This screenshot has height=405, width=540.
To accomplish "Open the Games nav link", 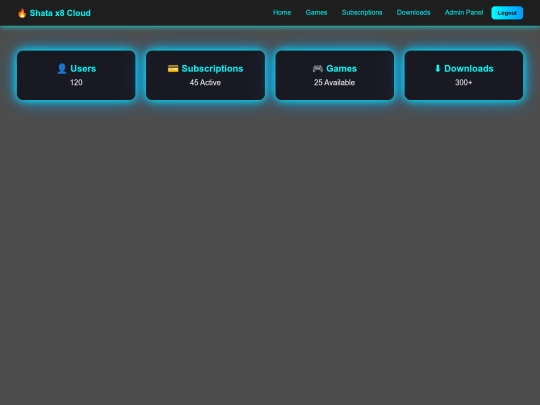I will pos(316,13).
